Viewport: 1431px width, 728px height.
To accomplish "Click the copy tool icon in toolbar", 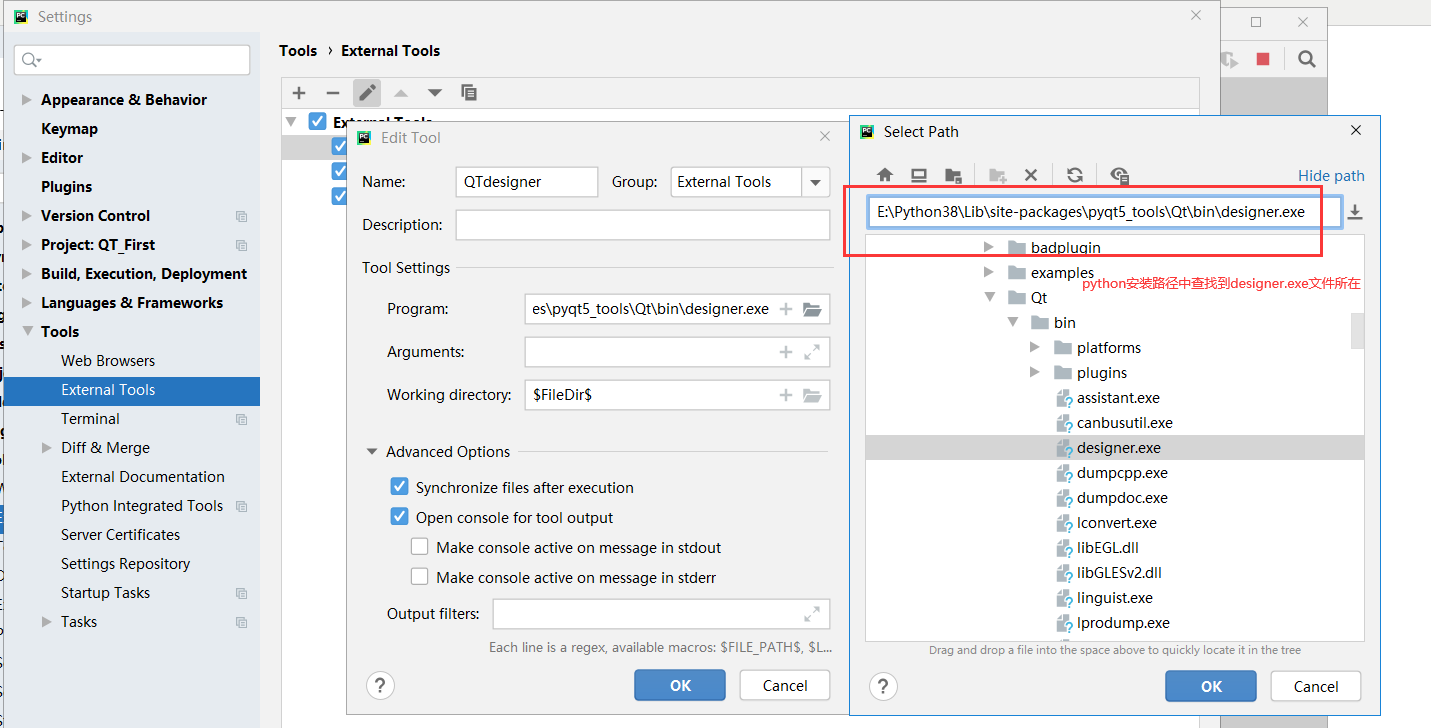I will (468, 93).
